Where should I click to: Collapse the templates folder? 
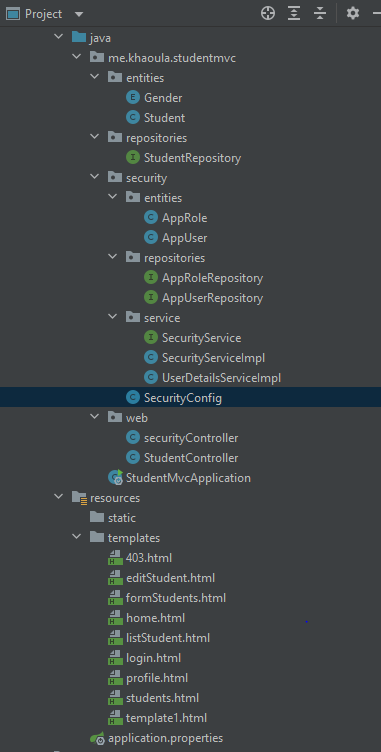(77, 538)
